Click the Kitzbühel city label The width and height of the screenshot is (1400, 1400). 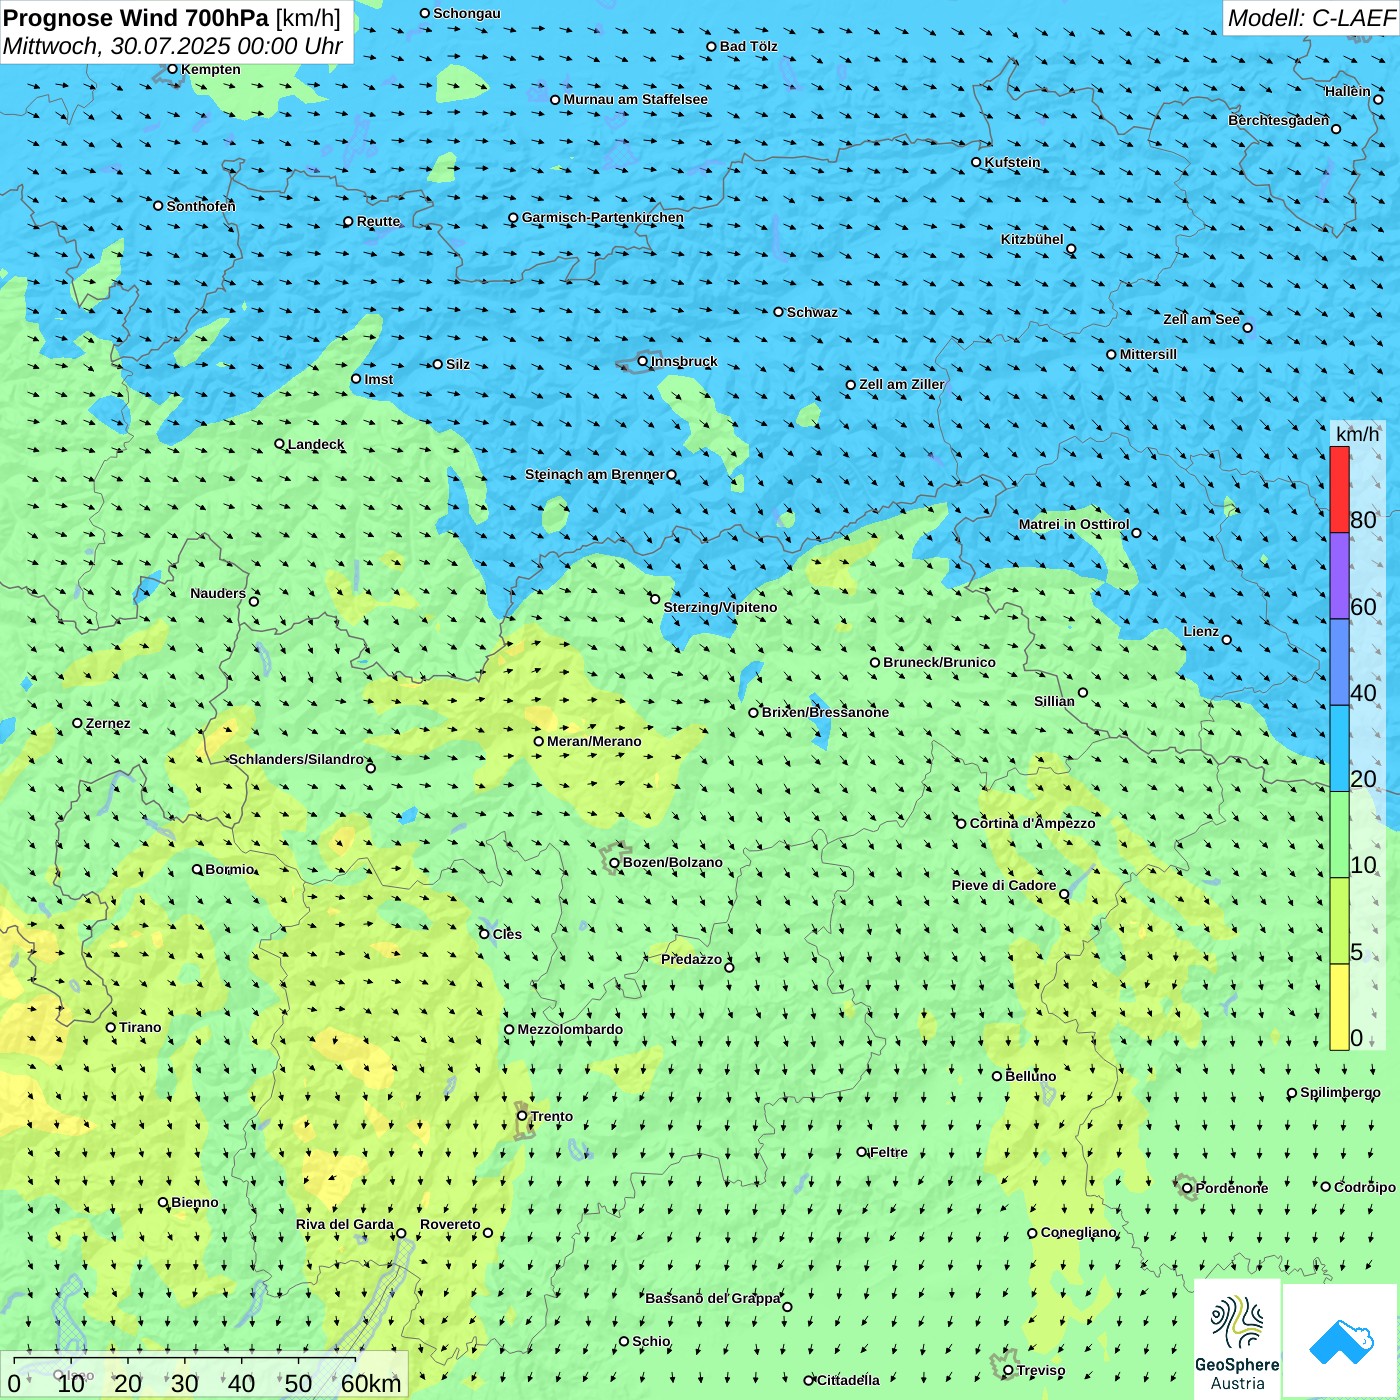click(1032, 239)
